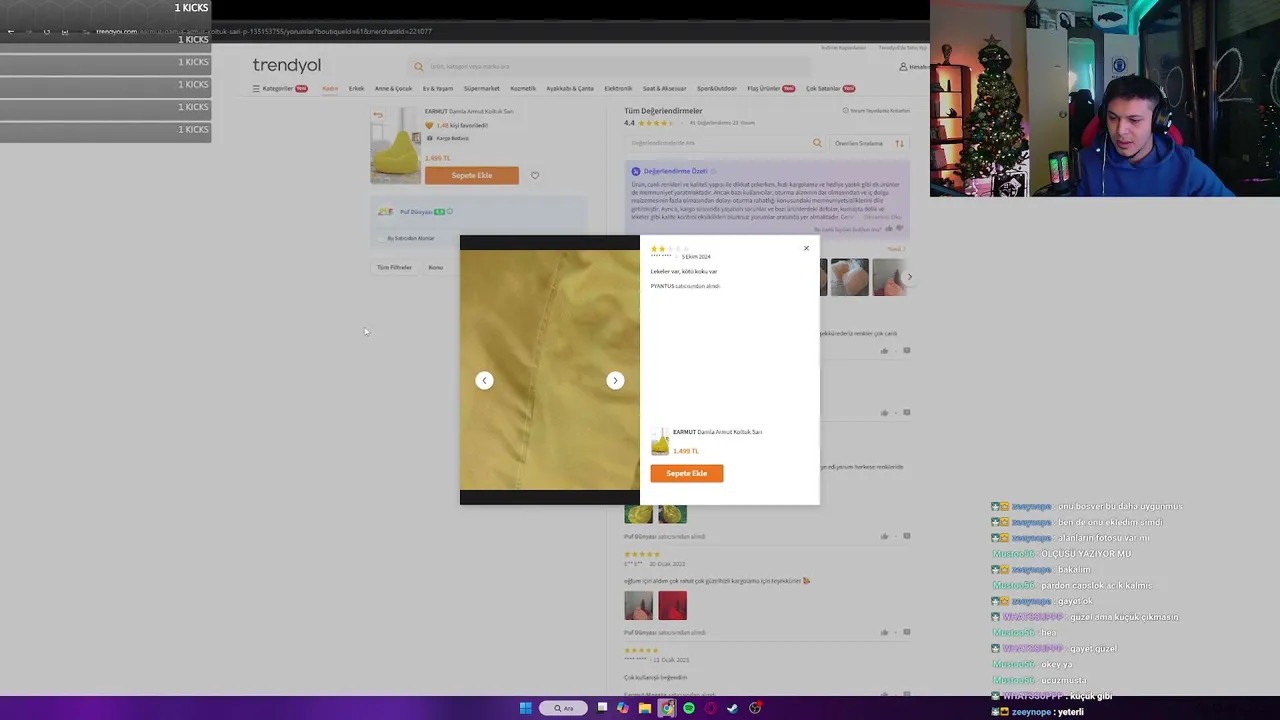Open Yorum Yayınlama Kriterleri link
The height and width of the screenshot is (720, 1280).
tap(877, 111)
